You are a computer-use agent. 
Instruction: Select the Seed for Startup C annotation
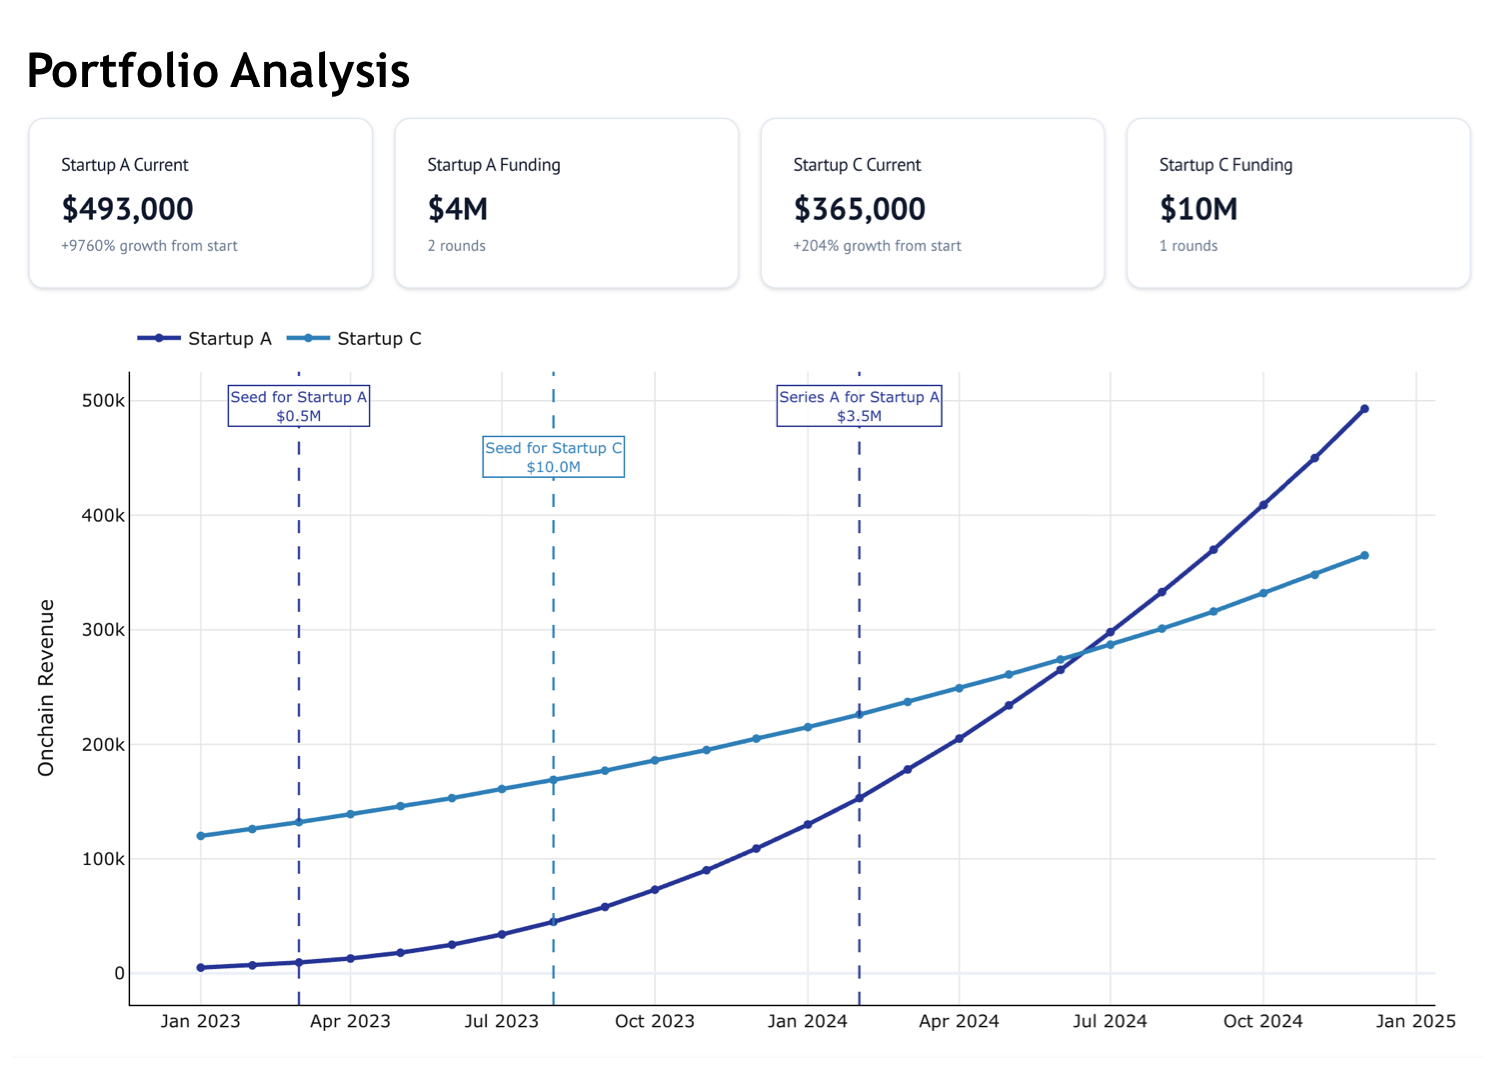click(553, 457)
